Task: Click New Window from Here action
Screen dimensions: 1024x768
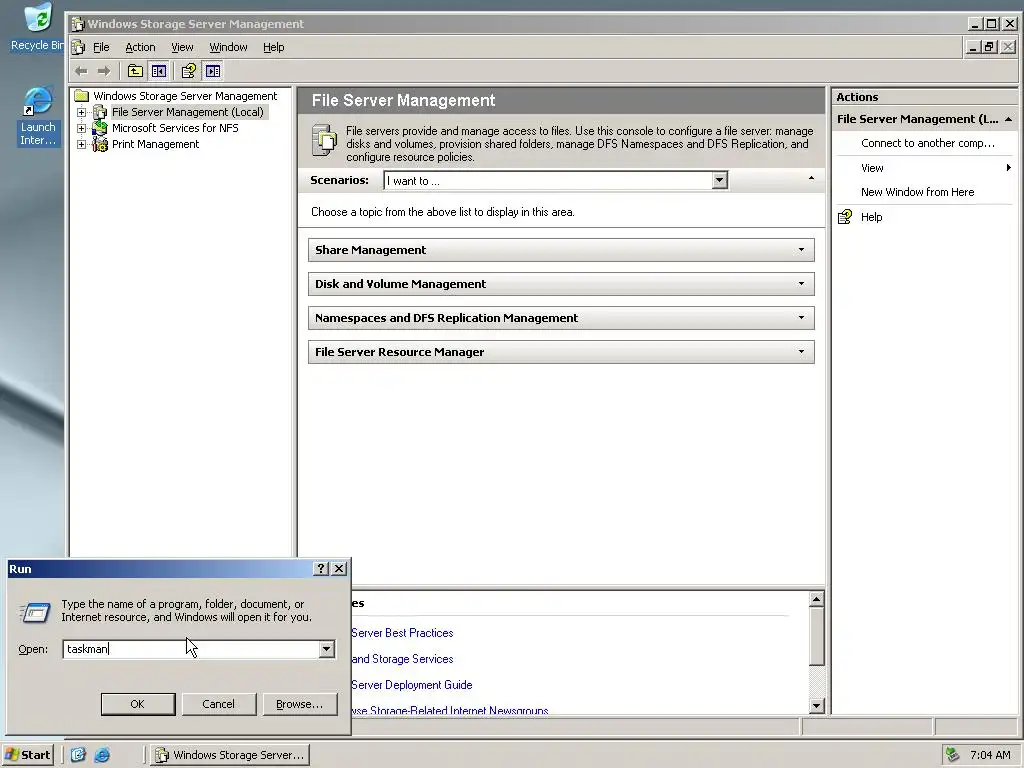Action: 917,192
